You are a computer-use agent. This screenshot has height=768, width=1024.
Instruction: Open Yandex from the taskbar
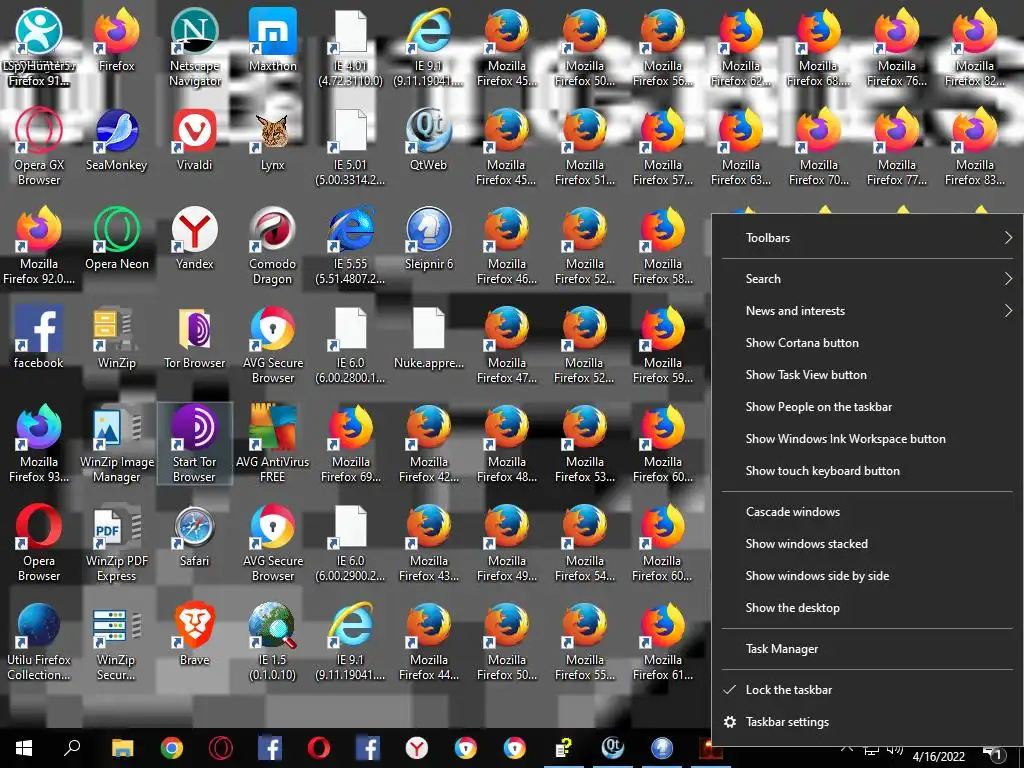point(417,748)
